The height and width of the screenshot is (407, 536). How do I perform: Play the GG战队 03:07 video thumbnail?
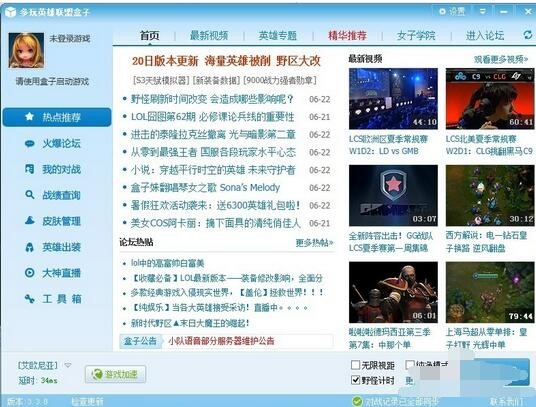393,195
